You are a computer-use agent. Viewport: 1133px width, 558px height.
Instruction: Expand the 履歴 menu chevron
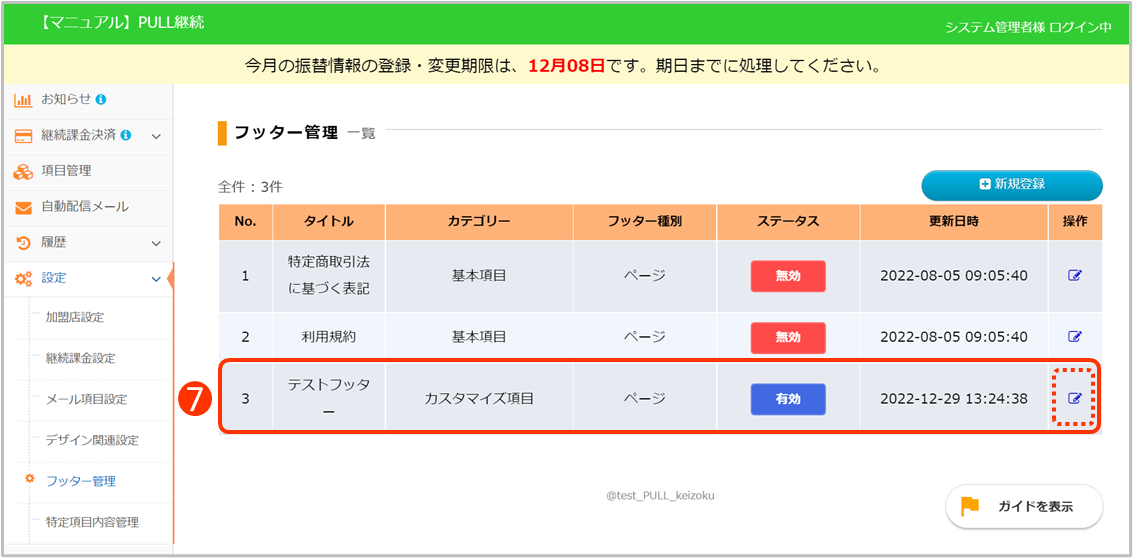click(x=156, y=243)
